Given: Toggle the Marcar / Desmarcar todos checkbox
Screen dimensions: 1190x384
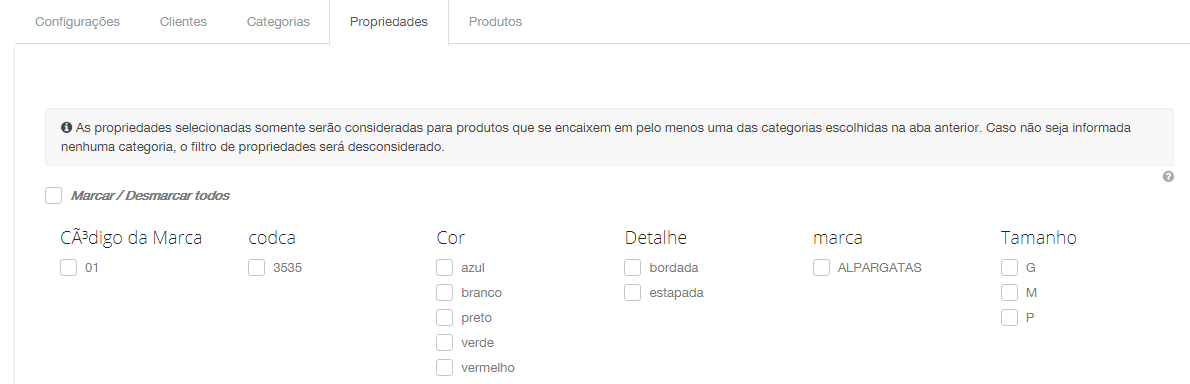Looking at the screenshot, I should [53, 196].
